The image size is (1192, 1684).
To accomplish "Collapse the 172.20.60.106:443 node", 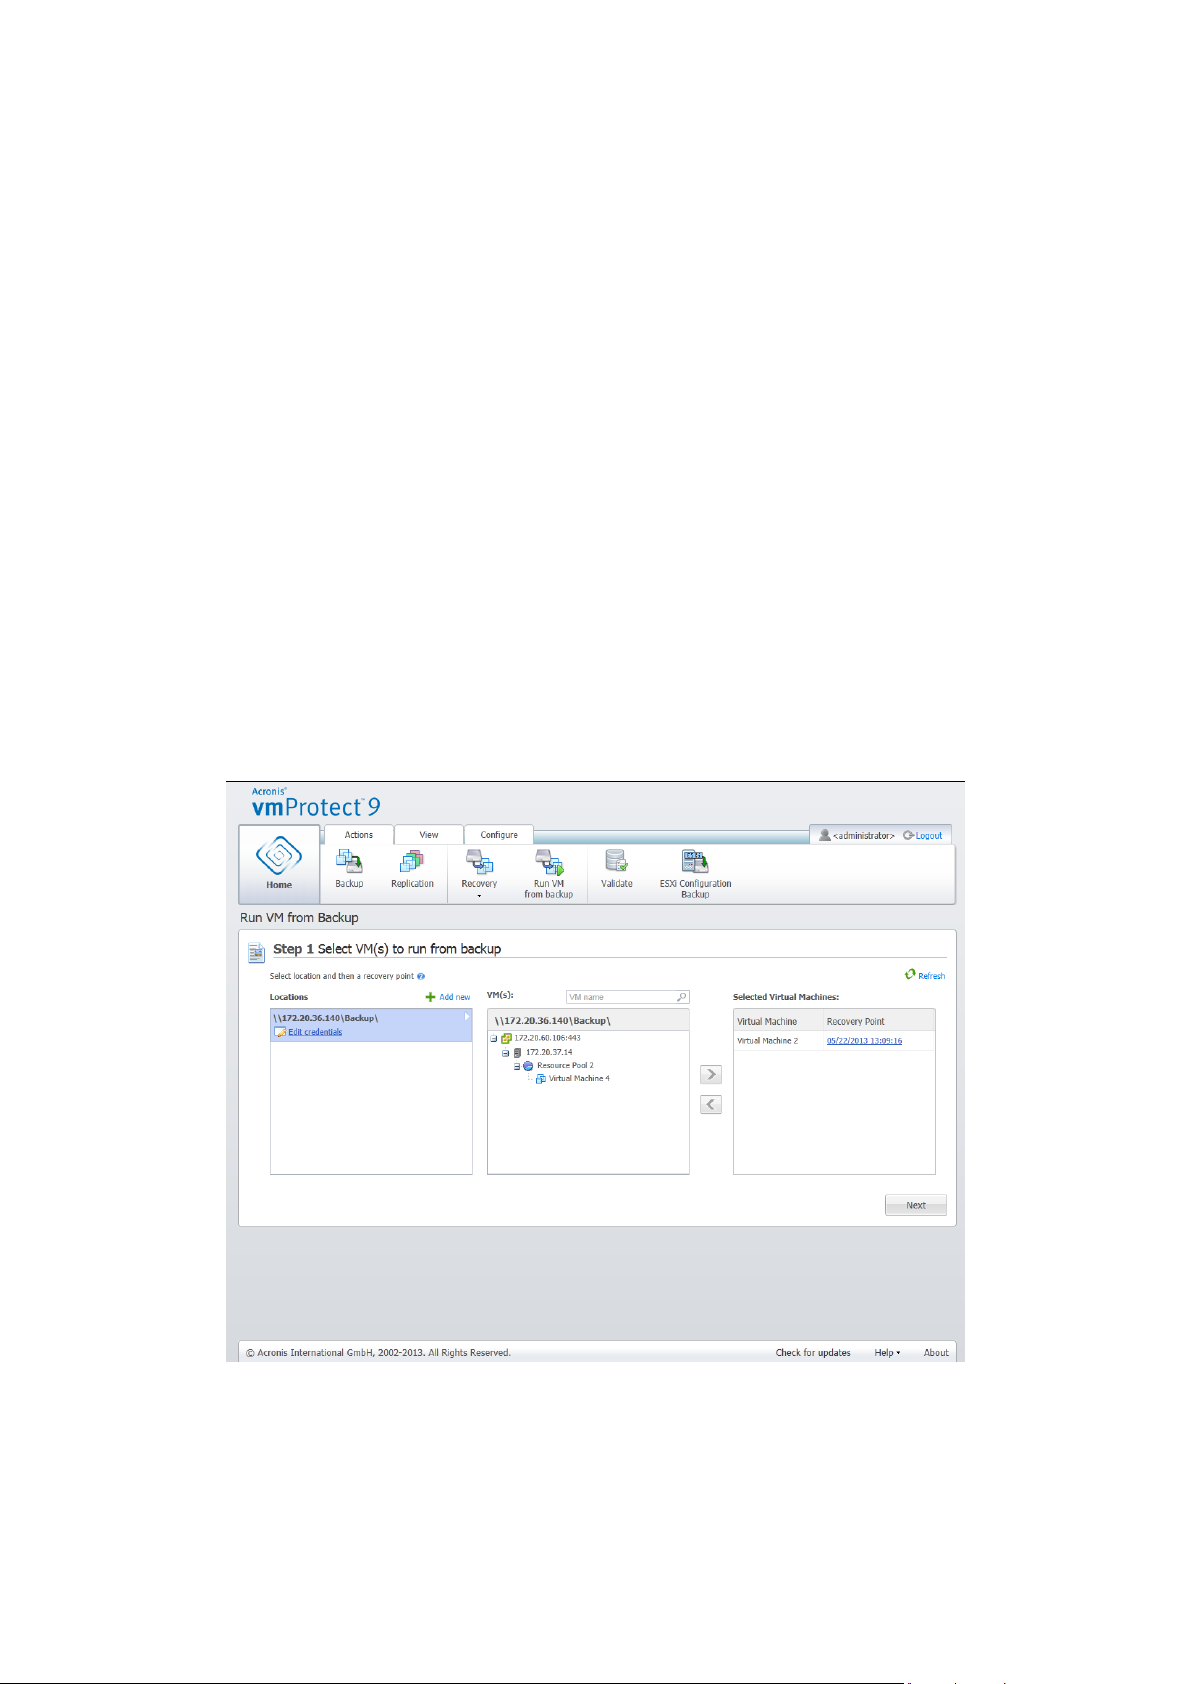I will (x=493, y=1038).
